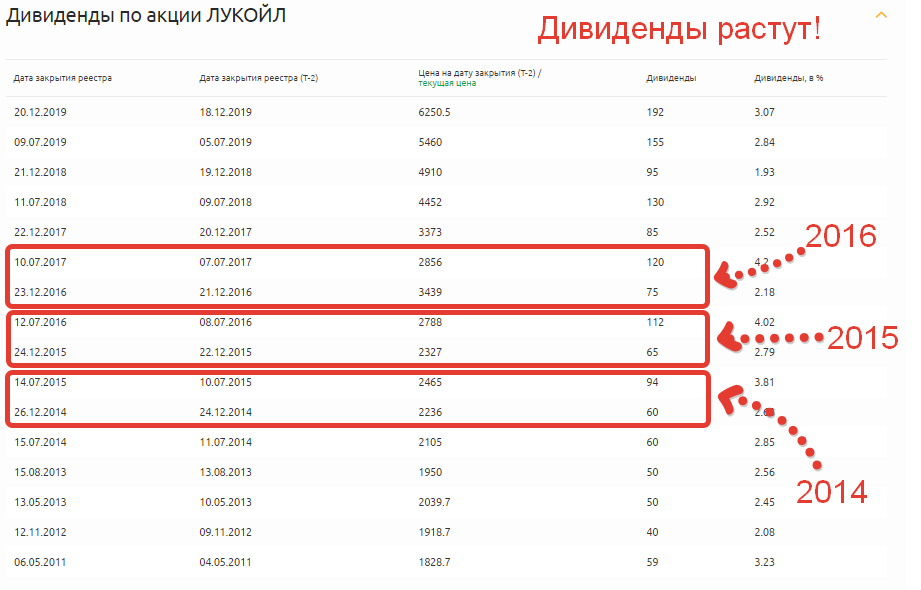Select the registry date 20.12.2019 cell
The width and height of the screenshot is (921, 590).
(x=40, y=112)
